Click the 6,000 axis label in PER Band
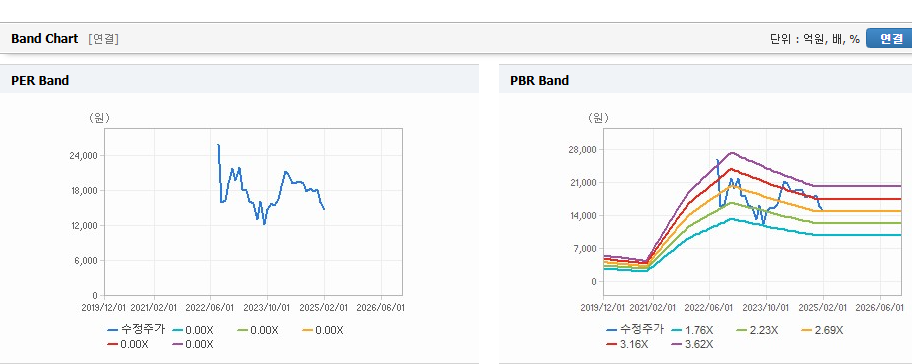The width and height of the screenshot is (912, 364). 86,260
